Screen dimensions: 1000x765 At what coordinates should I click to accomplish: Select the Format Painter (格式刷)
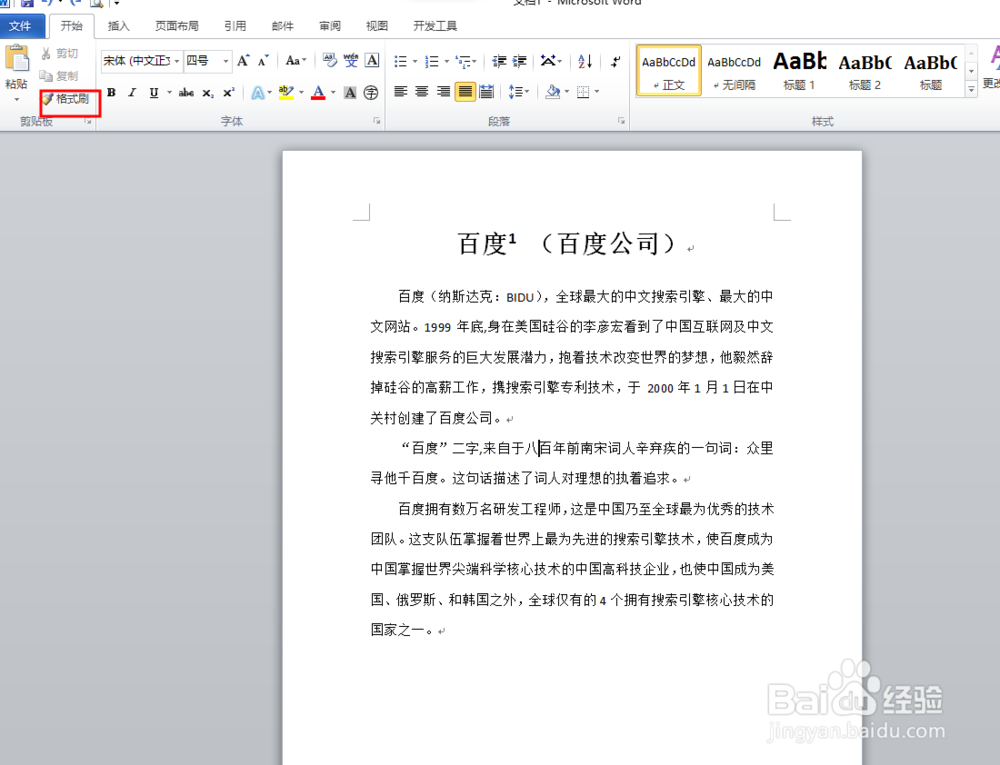(x=66, y=99)
